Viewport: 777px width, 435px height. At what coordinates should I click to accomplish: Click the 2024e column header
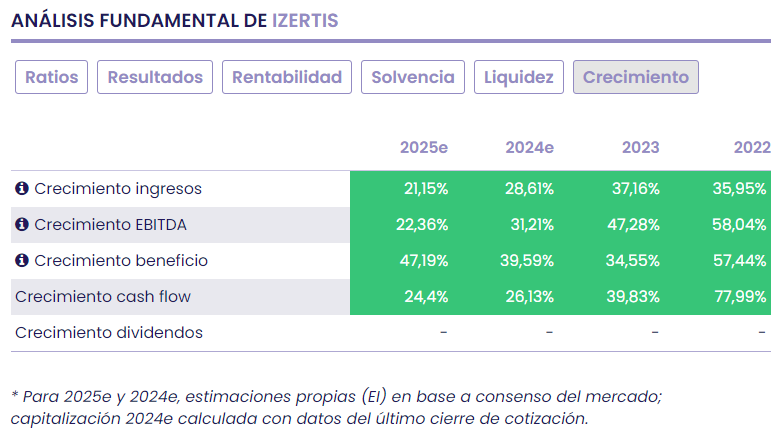coord(529,148)
